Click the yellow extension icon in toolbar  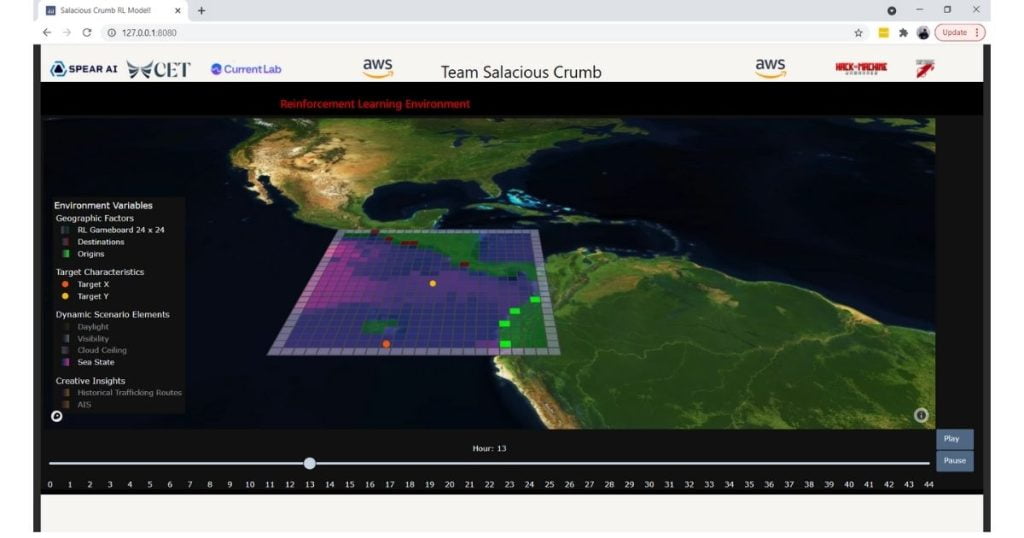[884, 32]
